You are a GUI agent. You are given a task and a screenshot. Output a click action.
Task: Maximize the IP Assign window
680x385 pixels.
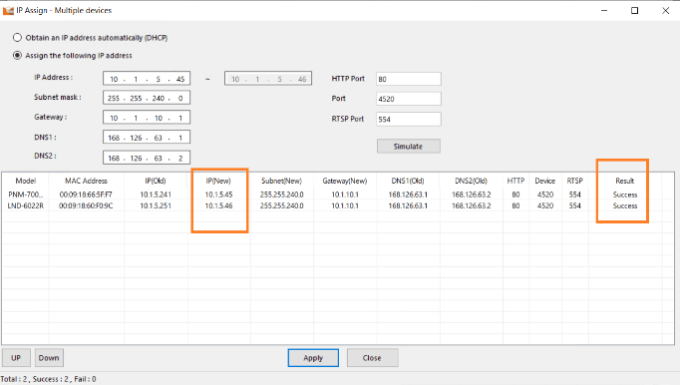coord(634,10)
